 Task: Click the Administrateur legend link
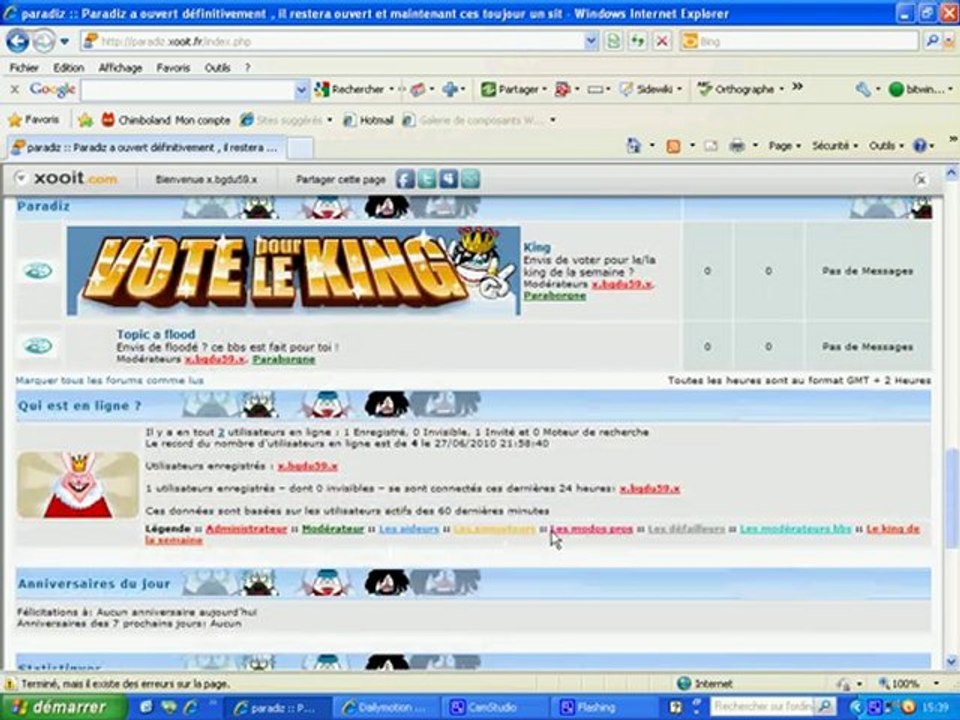tap(246, 528)
